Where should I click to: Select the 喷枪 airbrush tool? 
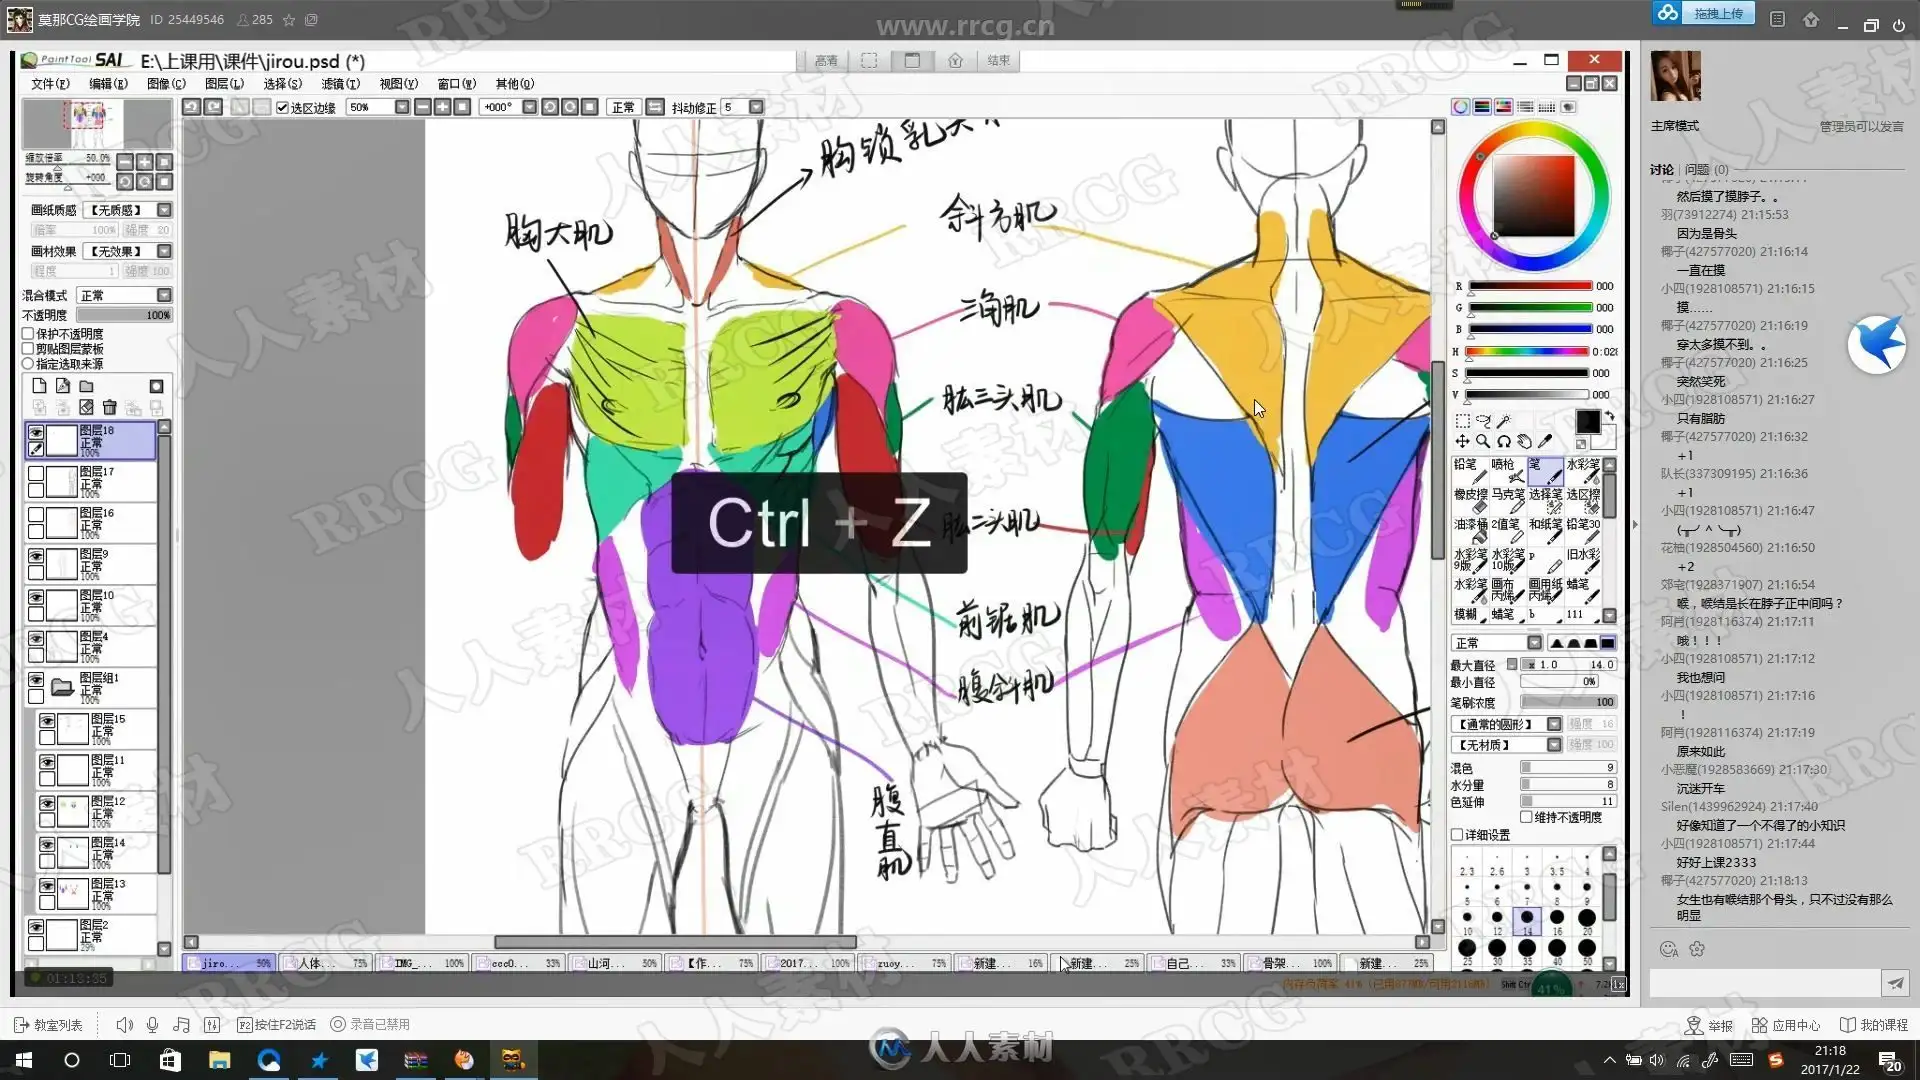click(x=1506, y=470)
